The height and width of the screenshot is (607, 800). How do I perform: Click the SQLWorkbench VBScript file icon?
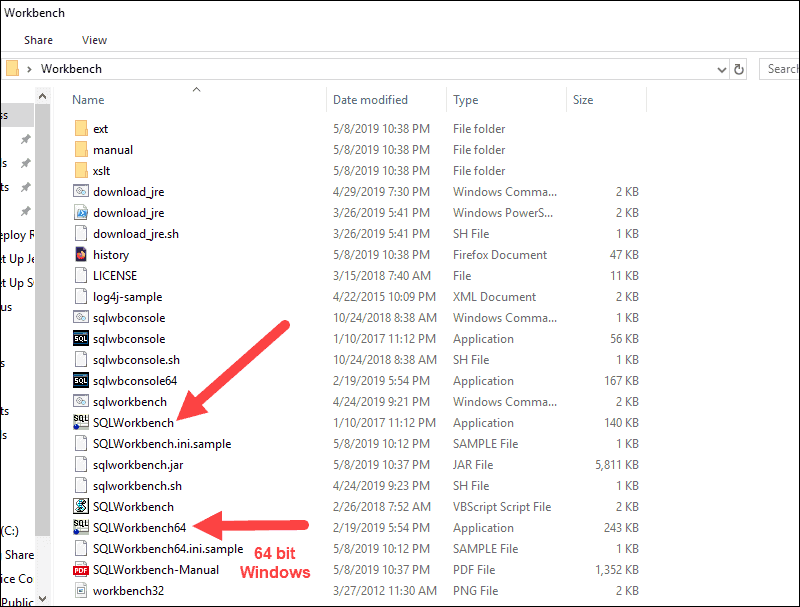(81, 506)
